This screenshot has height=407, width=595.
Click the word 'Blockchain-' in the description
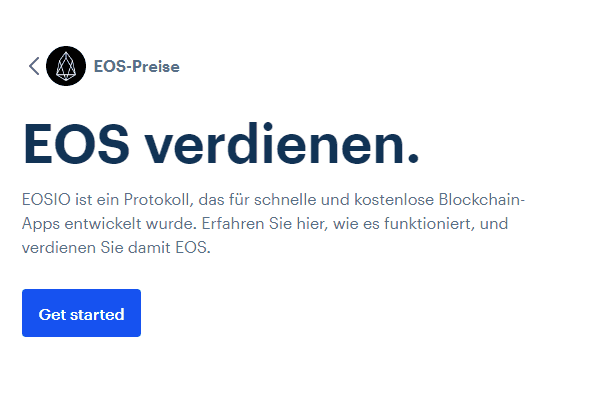tap(482, 200)
